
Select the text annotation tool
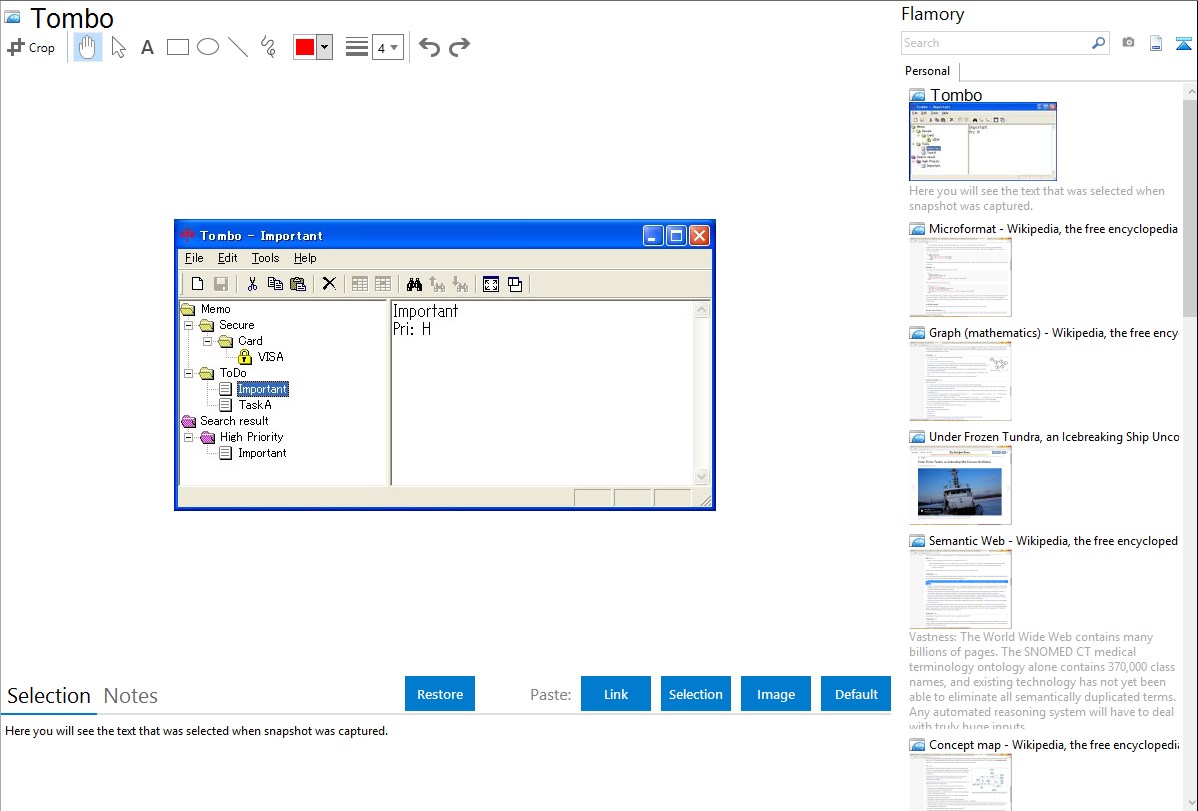click(147, 47)
